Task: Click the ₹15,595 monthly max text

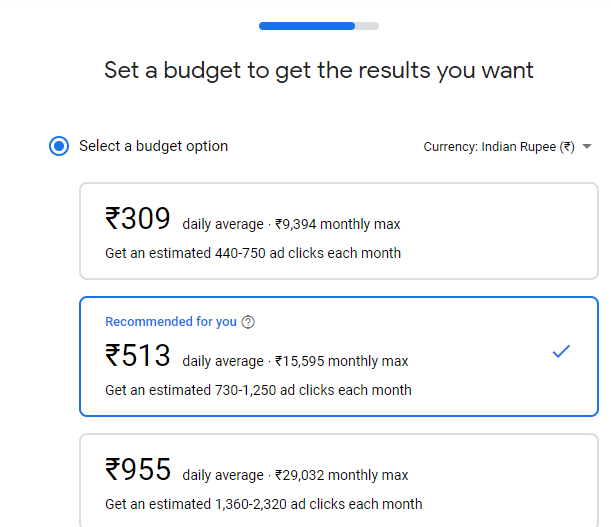Action: coord(341,361)
